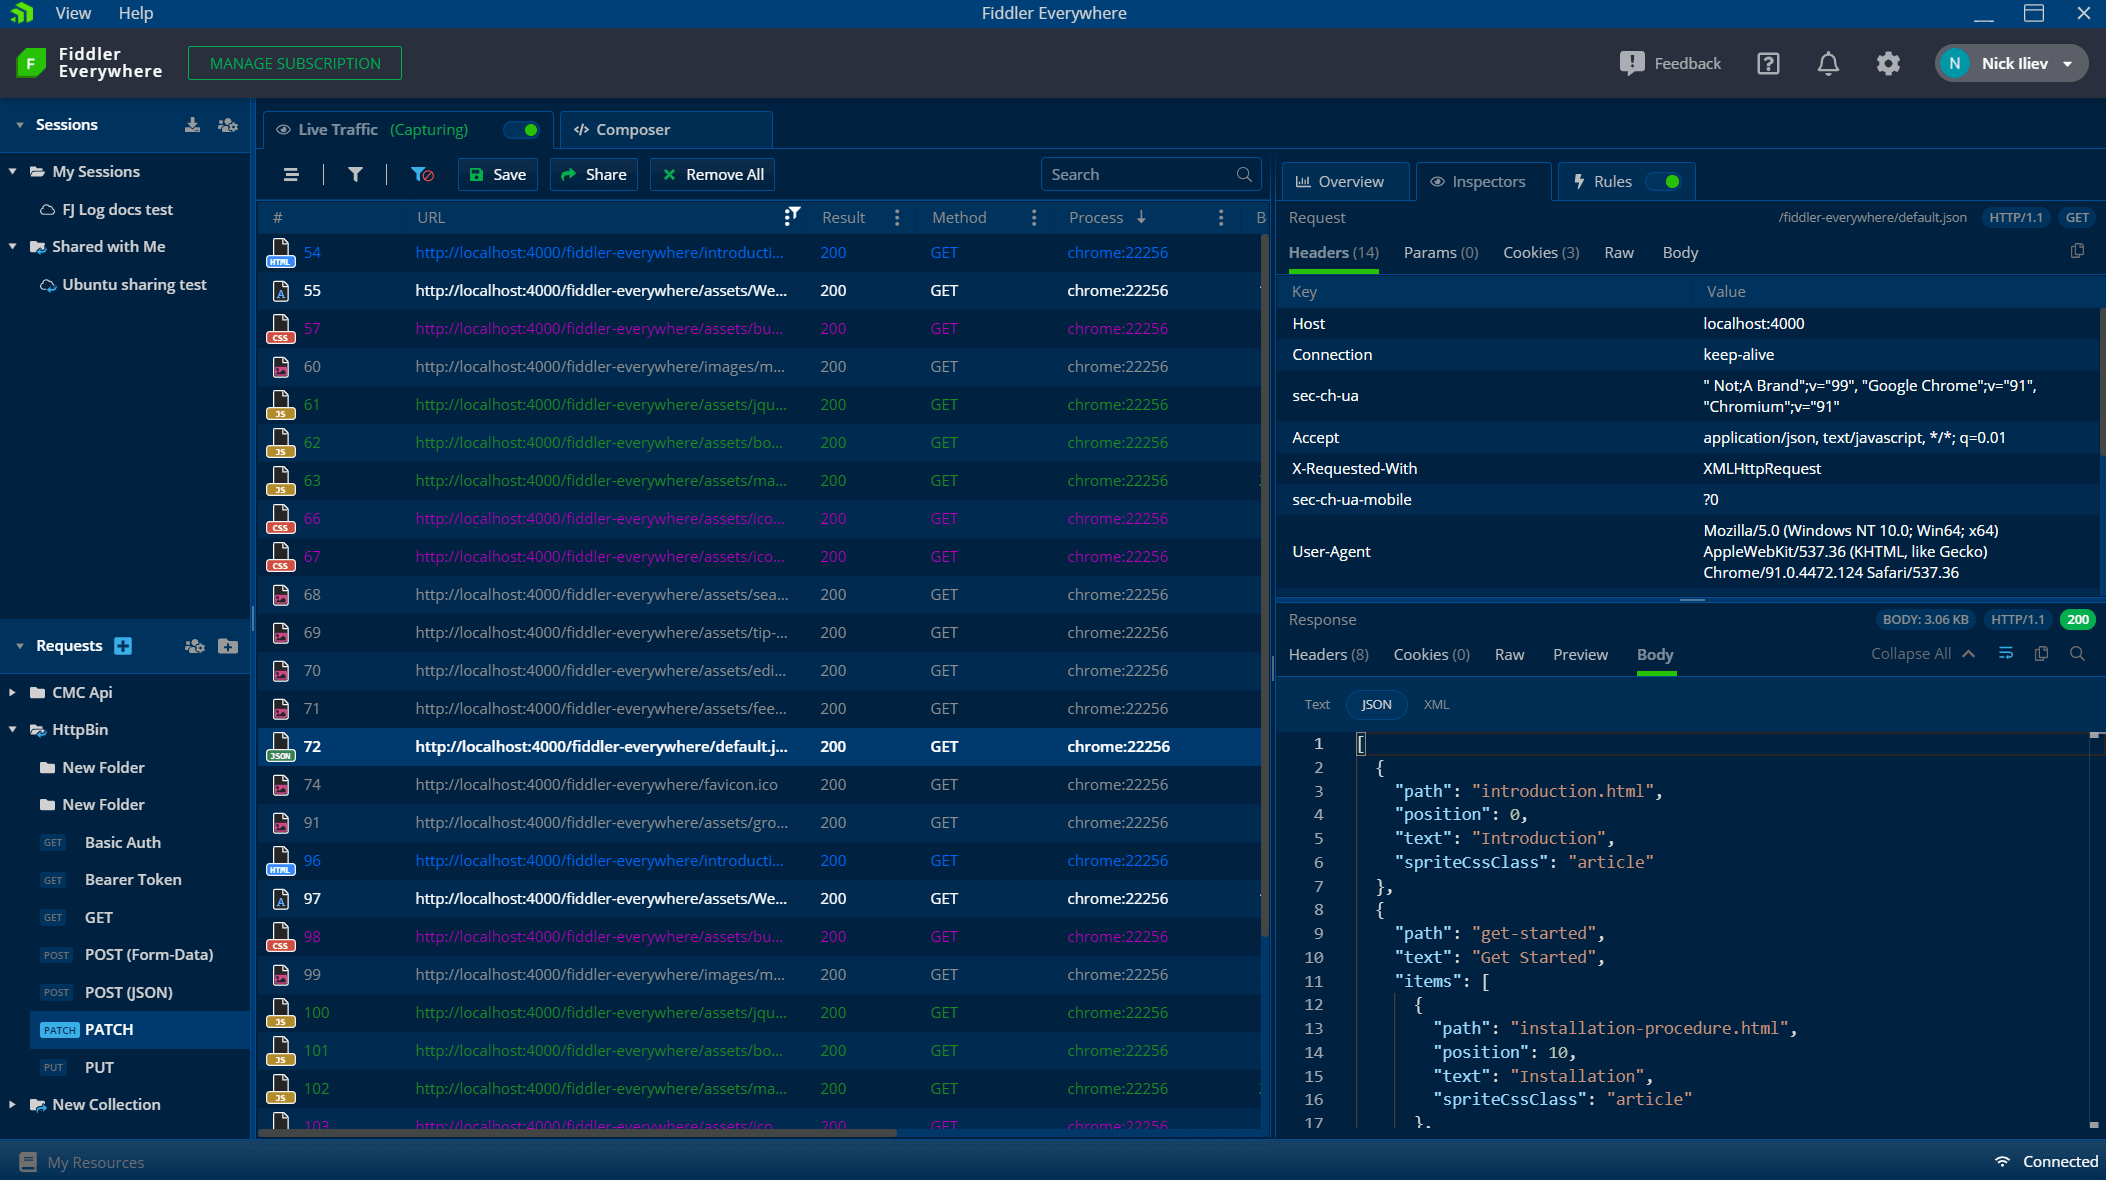This screenshot has height=1180, width=2106.
Task: Click the Body response tab
Action: [1655, 654]
